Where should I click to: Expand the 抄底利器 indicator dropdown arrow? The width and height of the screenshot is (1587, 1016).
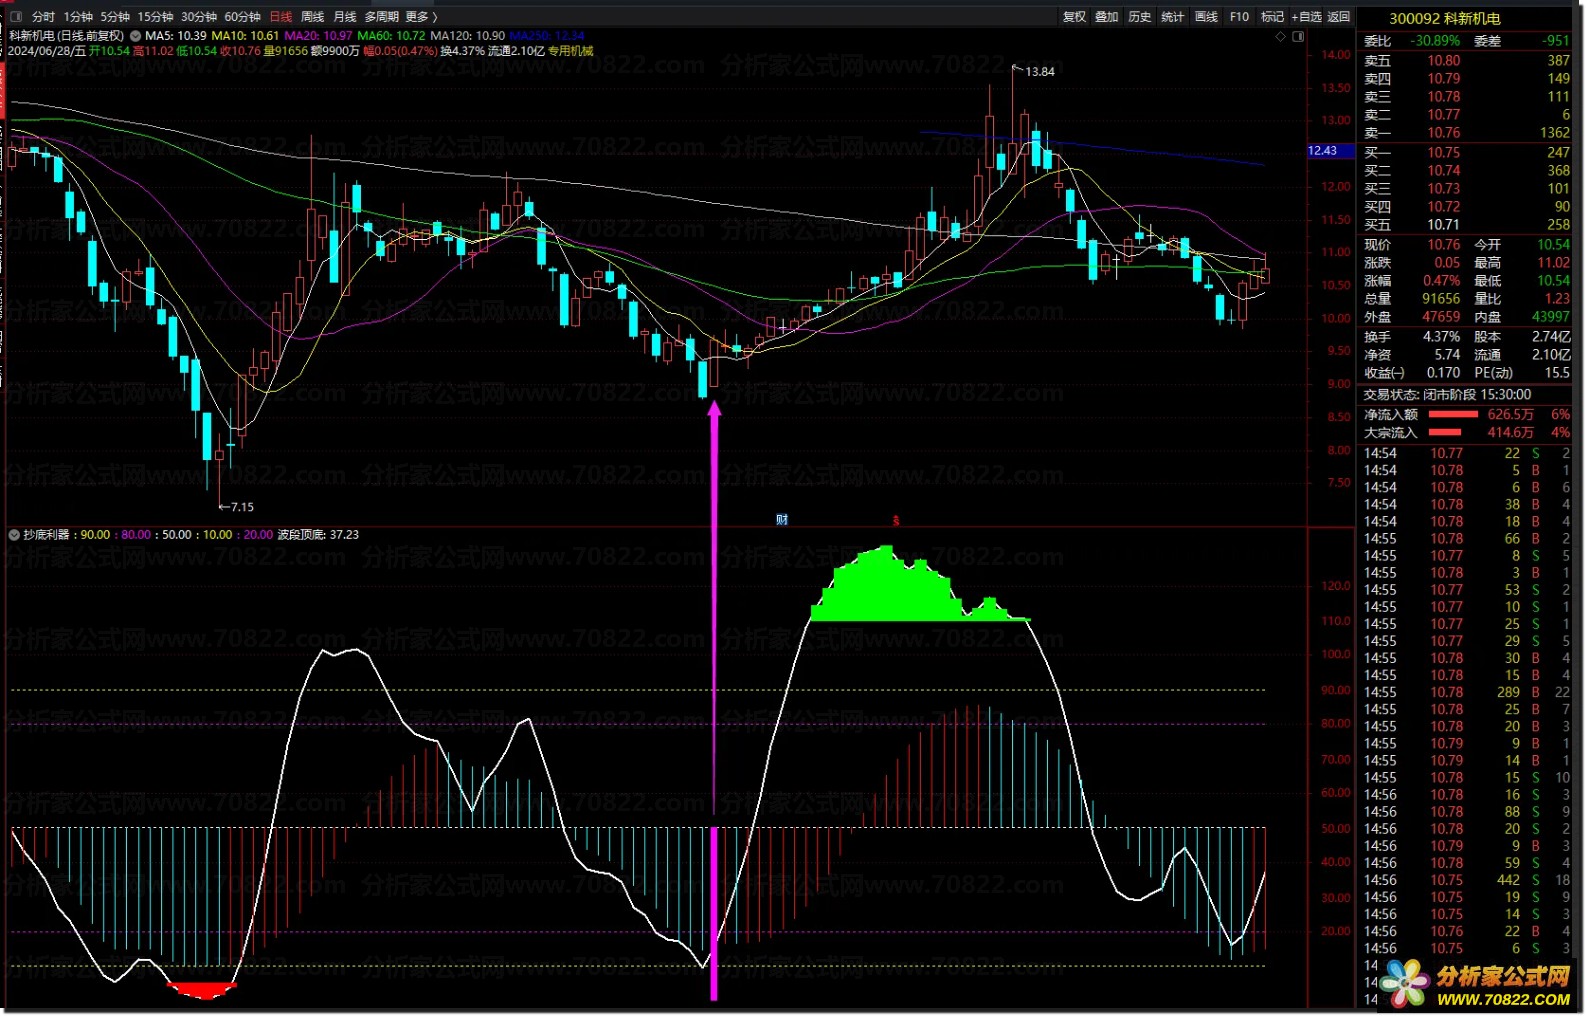pos(14,535)
